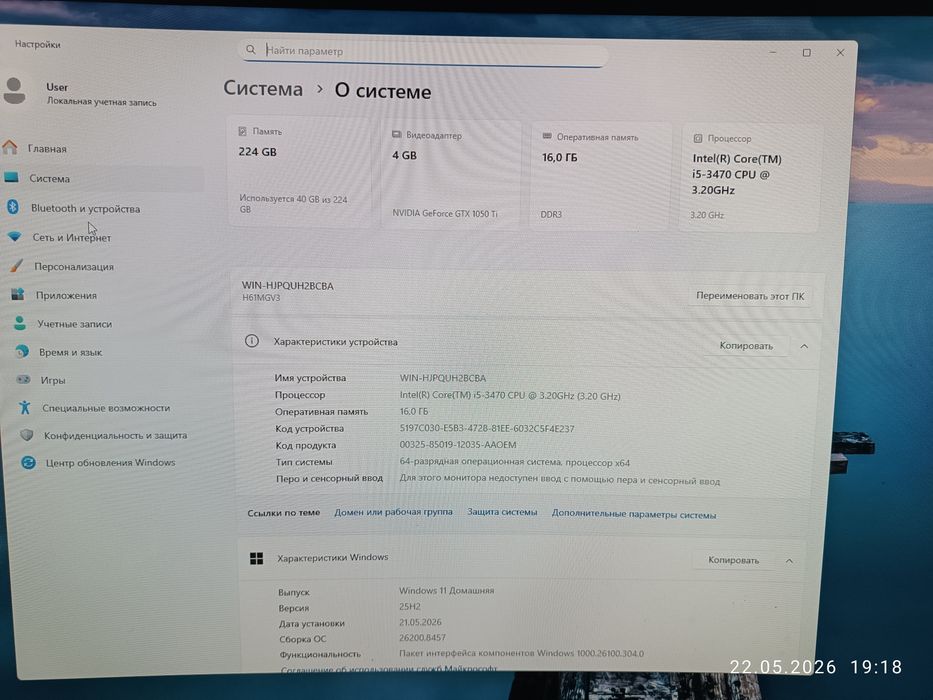Click the DDR3 label in RAM card
The width and height of the screenshot is (933, 700).
click(x=551, y=214)
